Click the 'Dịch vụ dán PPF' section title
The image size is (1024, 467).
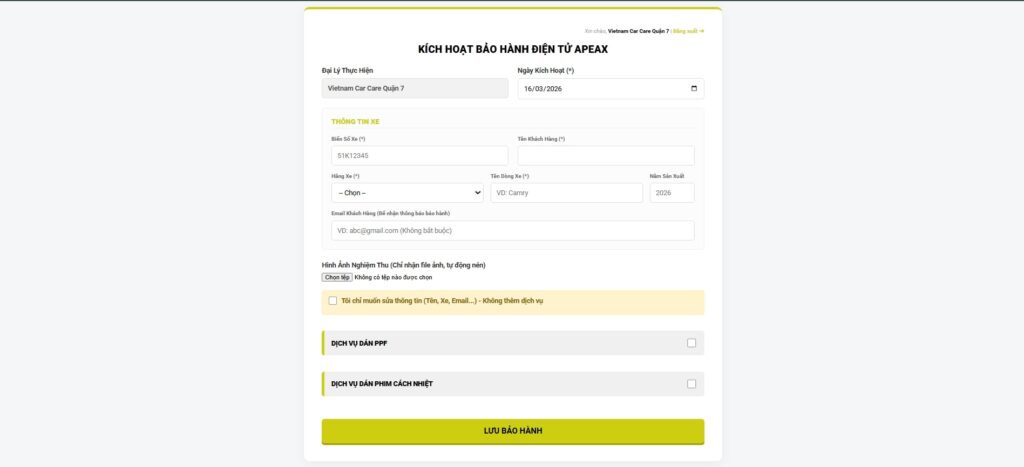click(359, 343)
